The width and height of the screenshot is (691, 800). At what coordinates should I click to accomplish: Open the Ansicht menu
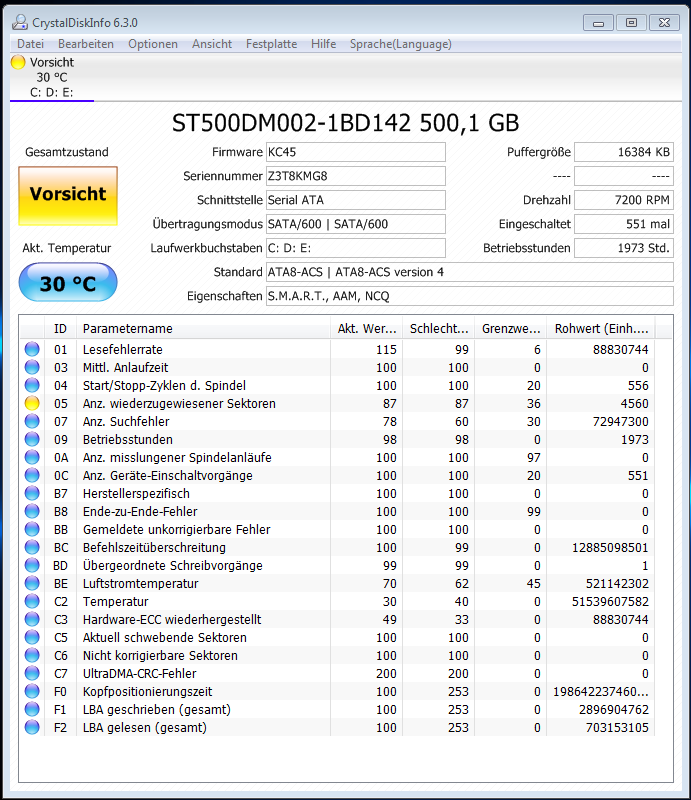click(212, 44)
